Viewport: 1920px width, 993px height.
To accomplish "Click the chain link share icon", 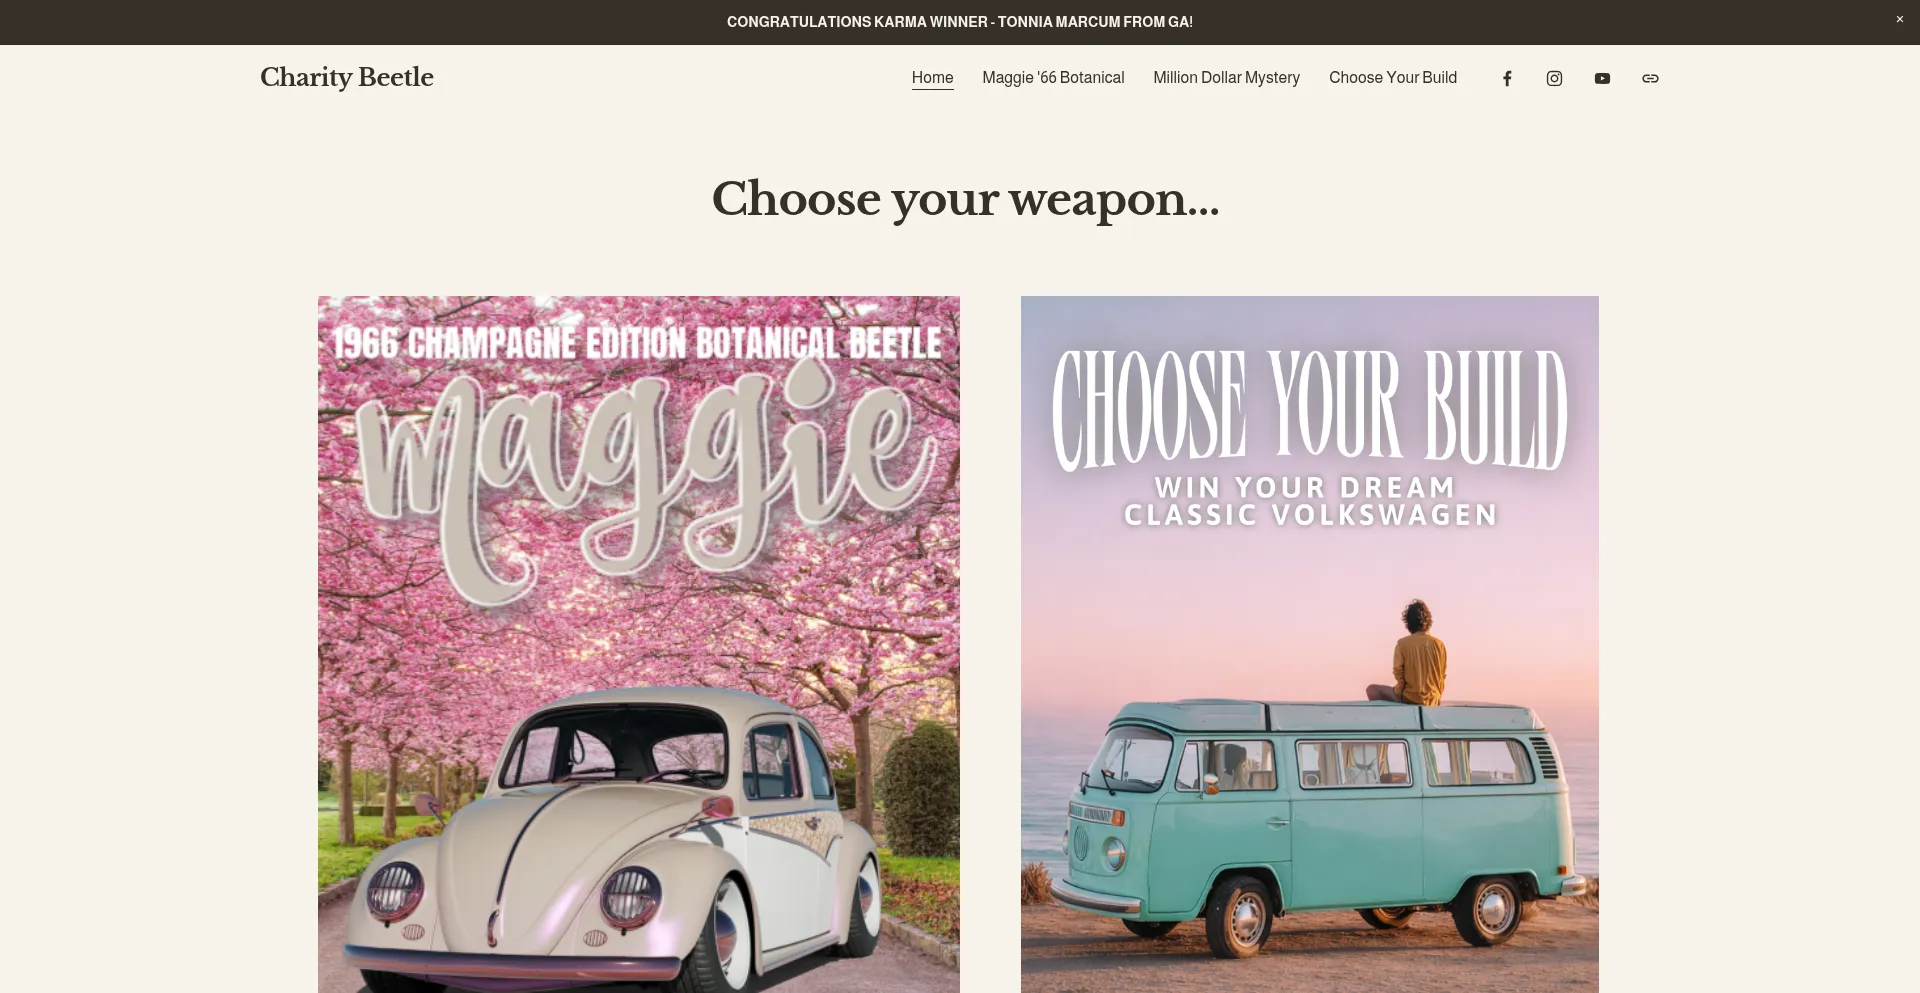I will click(x=1650, y=78).
